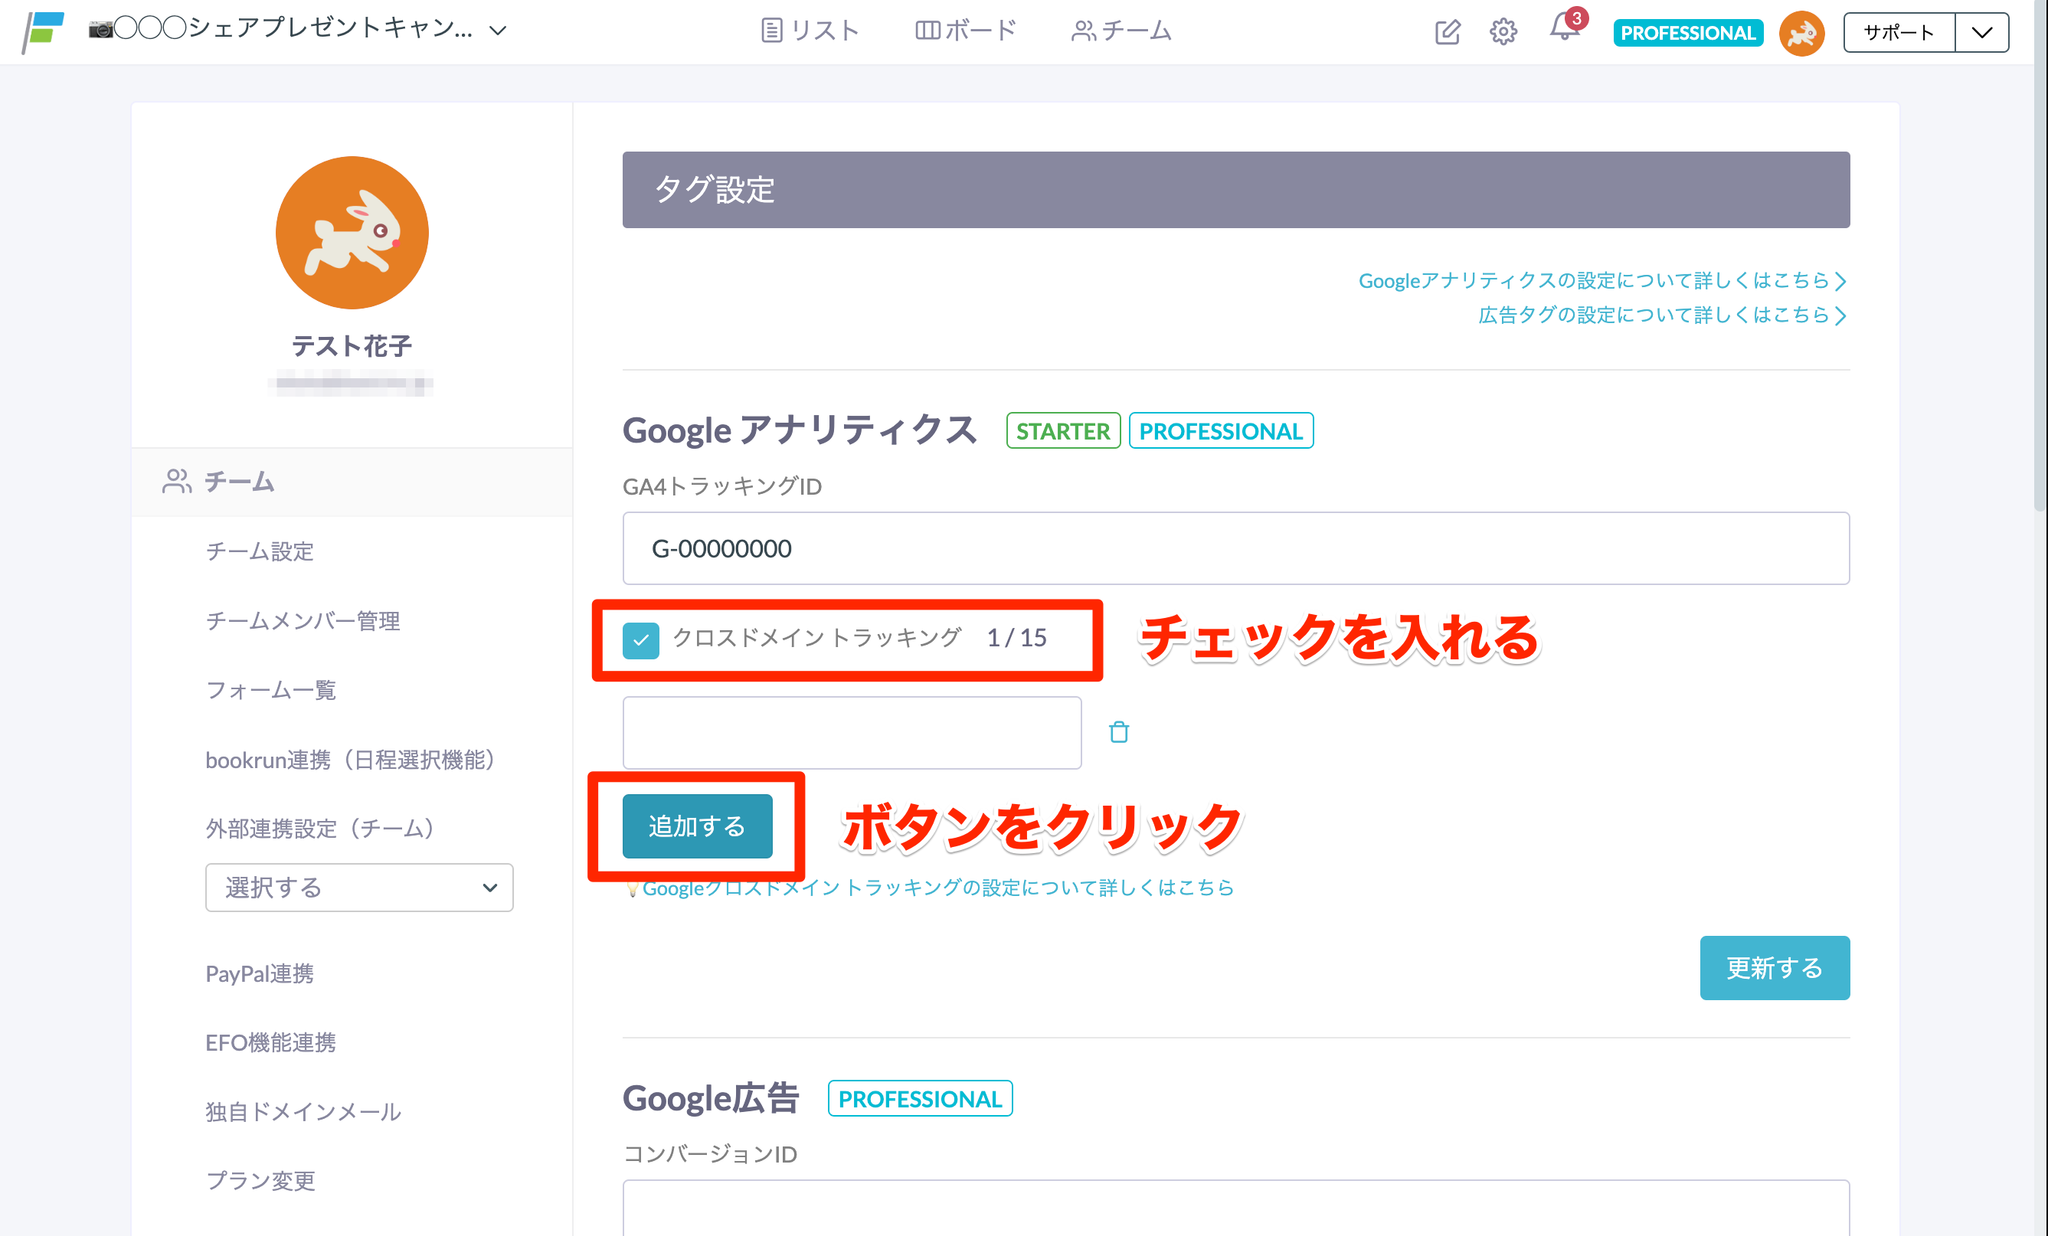
Task: Open settings gear icon
Action: coord(1502,32)
